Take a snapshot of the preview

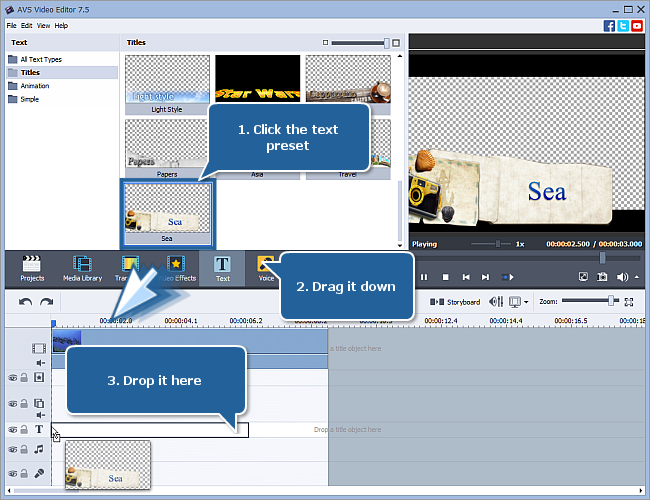pyautogui.click(x=602, y=277)
